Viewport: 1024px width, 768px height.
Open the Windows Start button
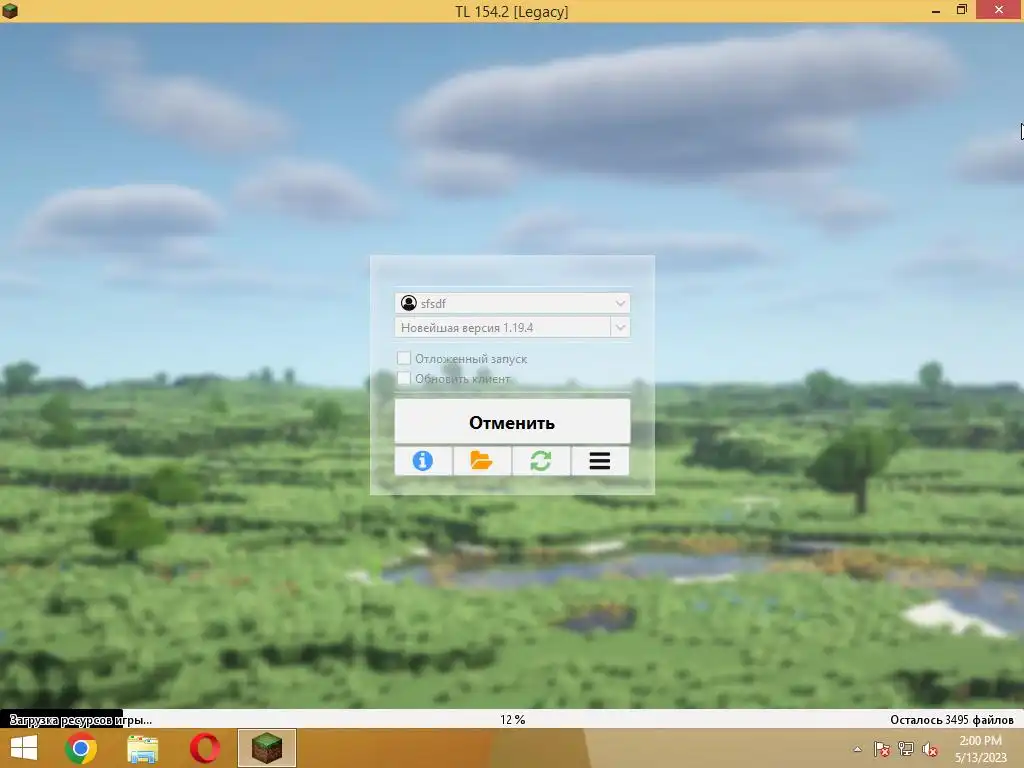[24, 748]
